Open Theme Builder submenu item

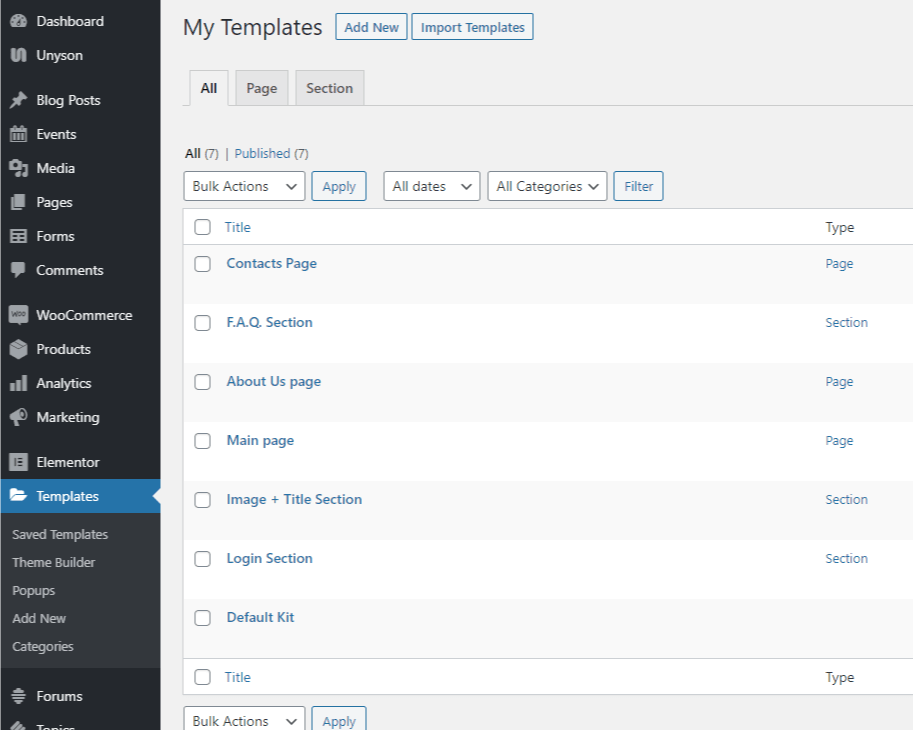click(x=54, y=562)
